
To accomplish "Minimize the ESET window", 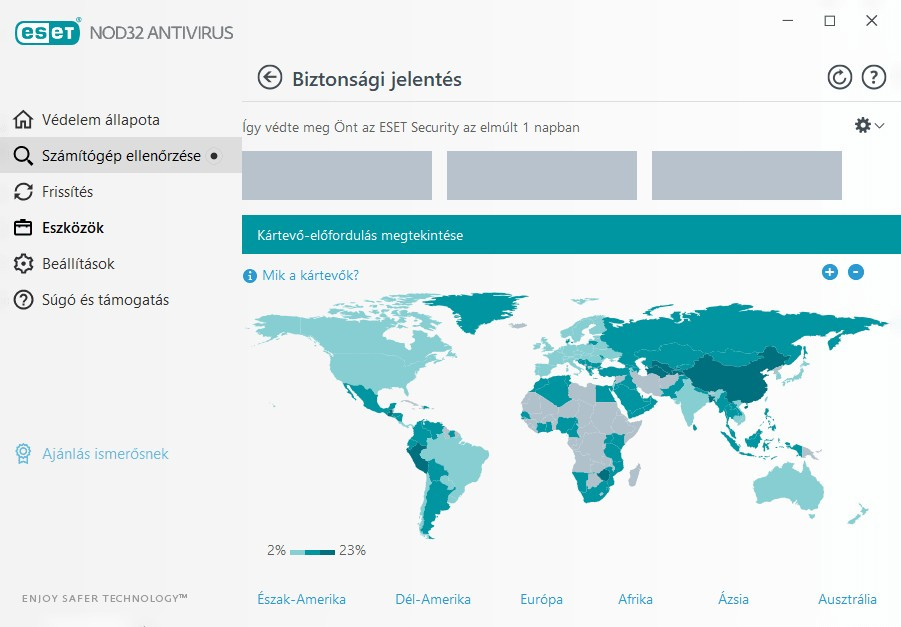I will [788, 21].
